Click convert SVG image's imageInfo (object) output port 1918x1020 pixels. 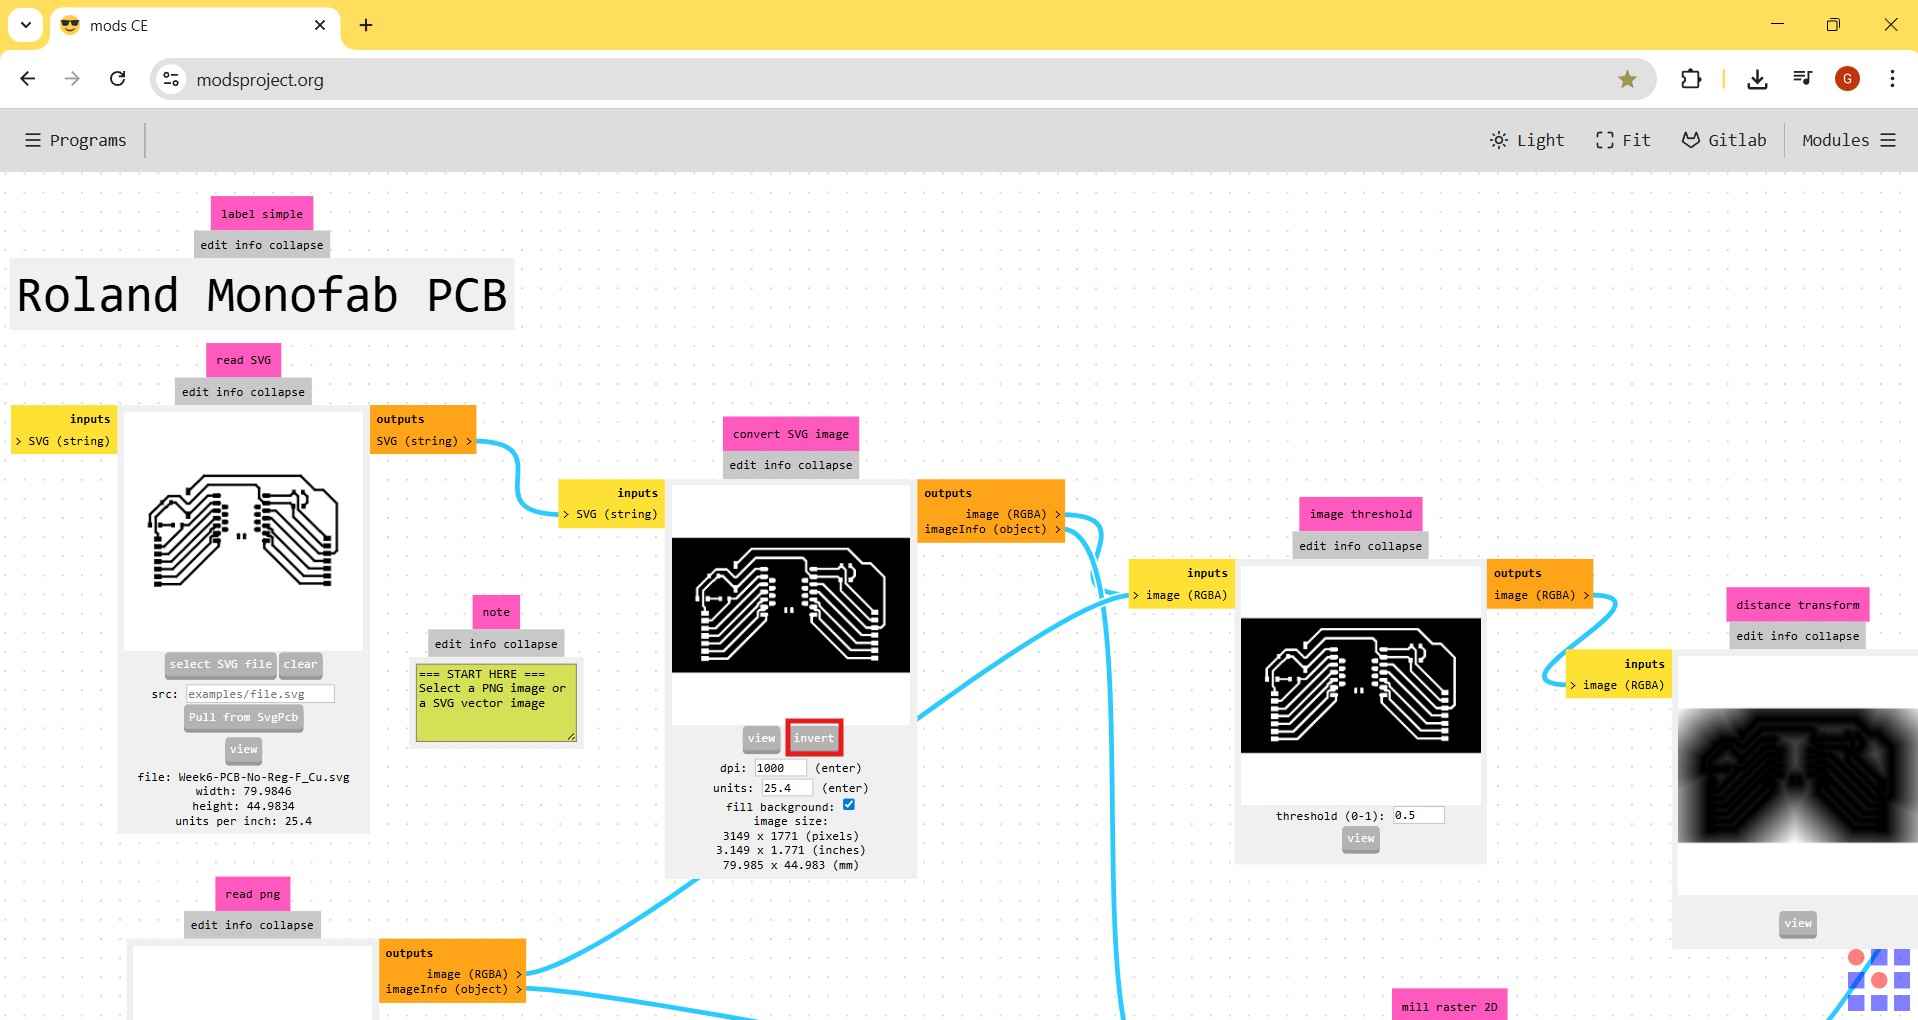[992, 530]
